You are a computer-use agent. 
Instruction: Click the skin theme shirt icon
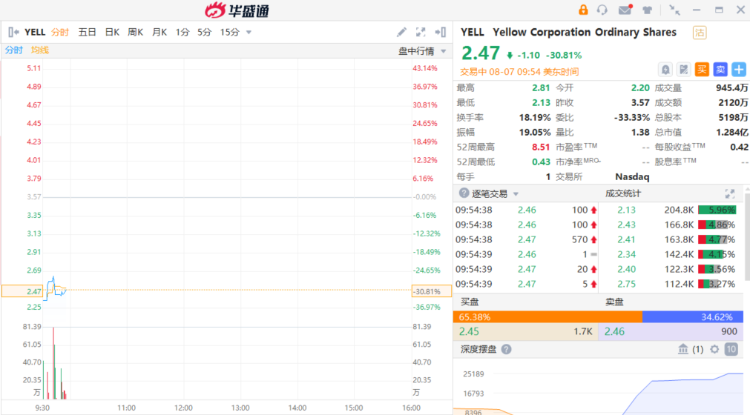(648, 10)
